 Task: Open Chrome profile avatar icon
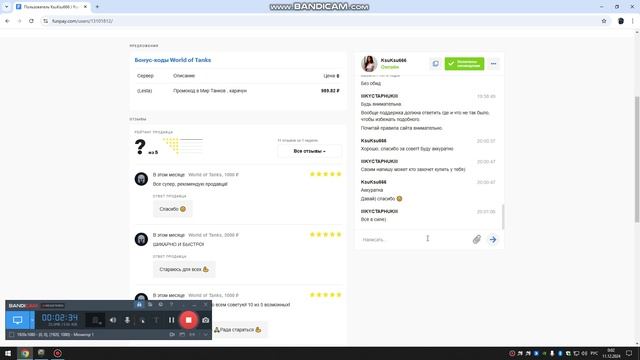click(621, 21)
